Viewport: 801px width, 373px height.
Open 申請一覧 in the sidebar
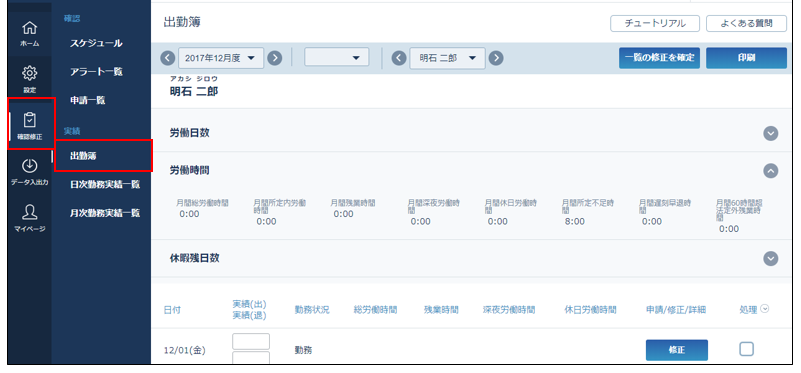pos(87,101)
